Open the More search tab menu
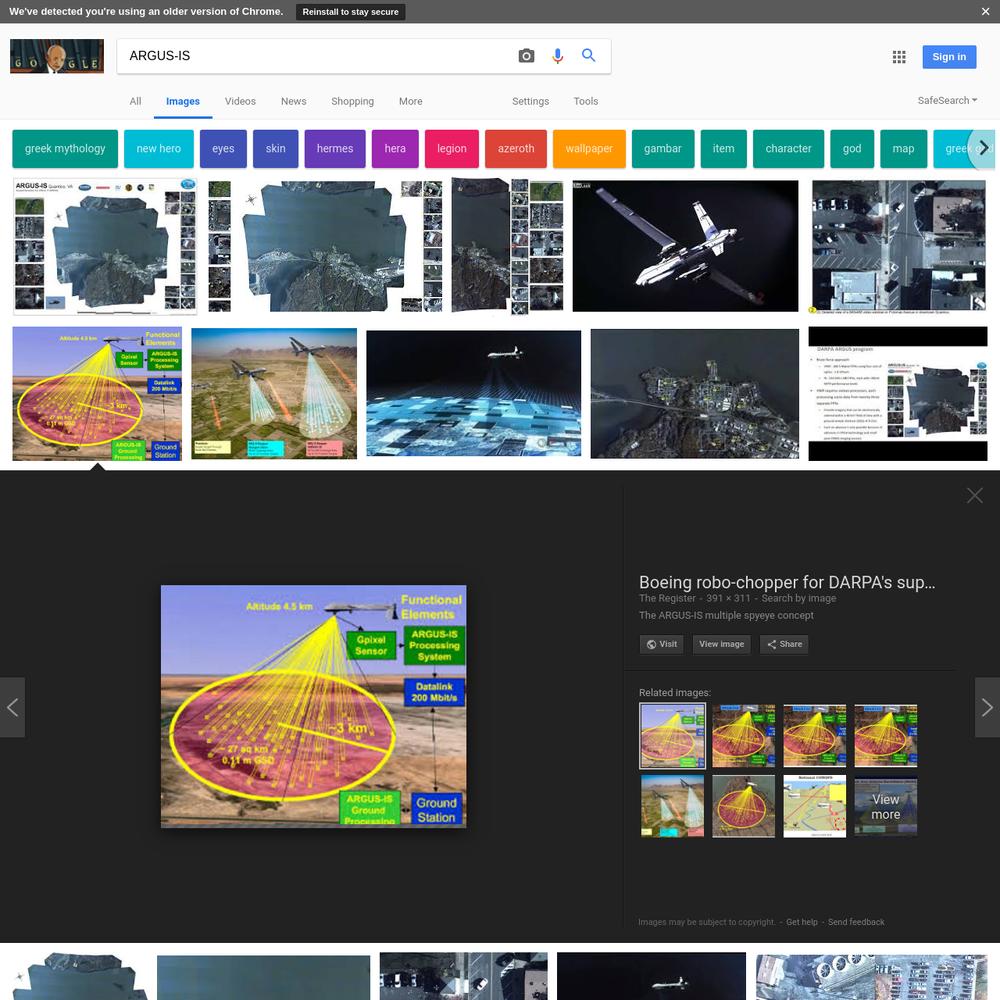 (x=410, y=101)
